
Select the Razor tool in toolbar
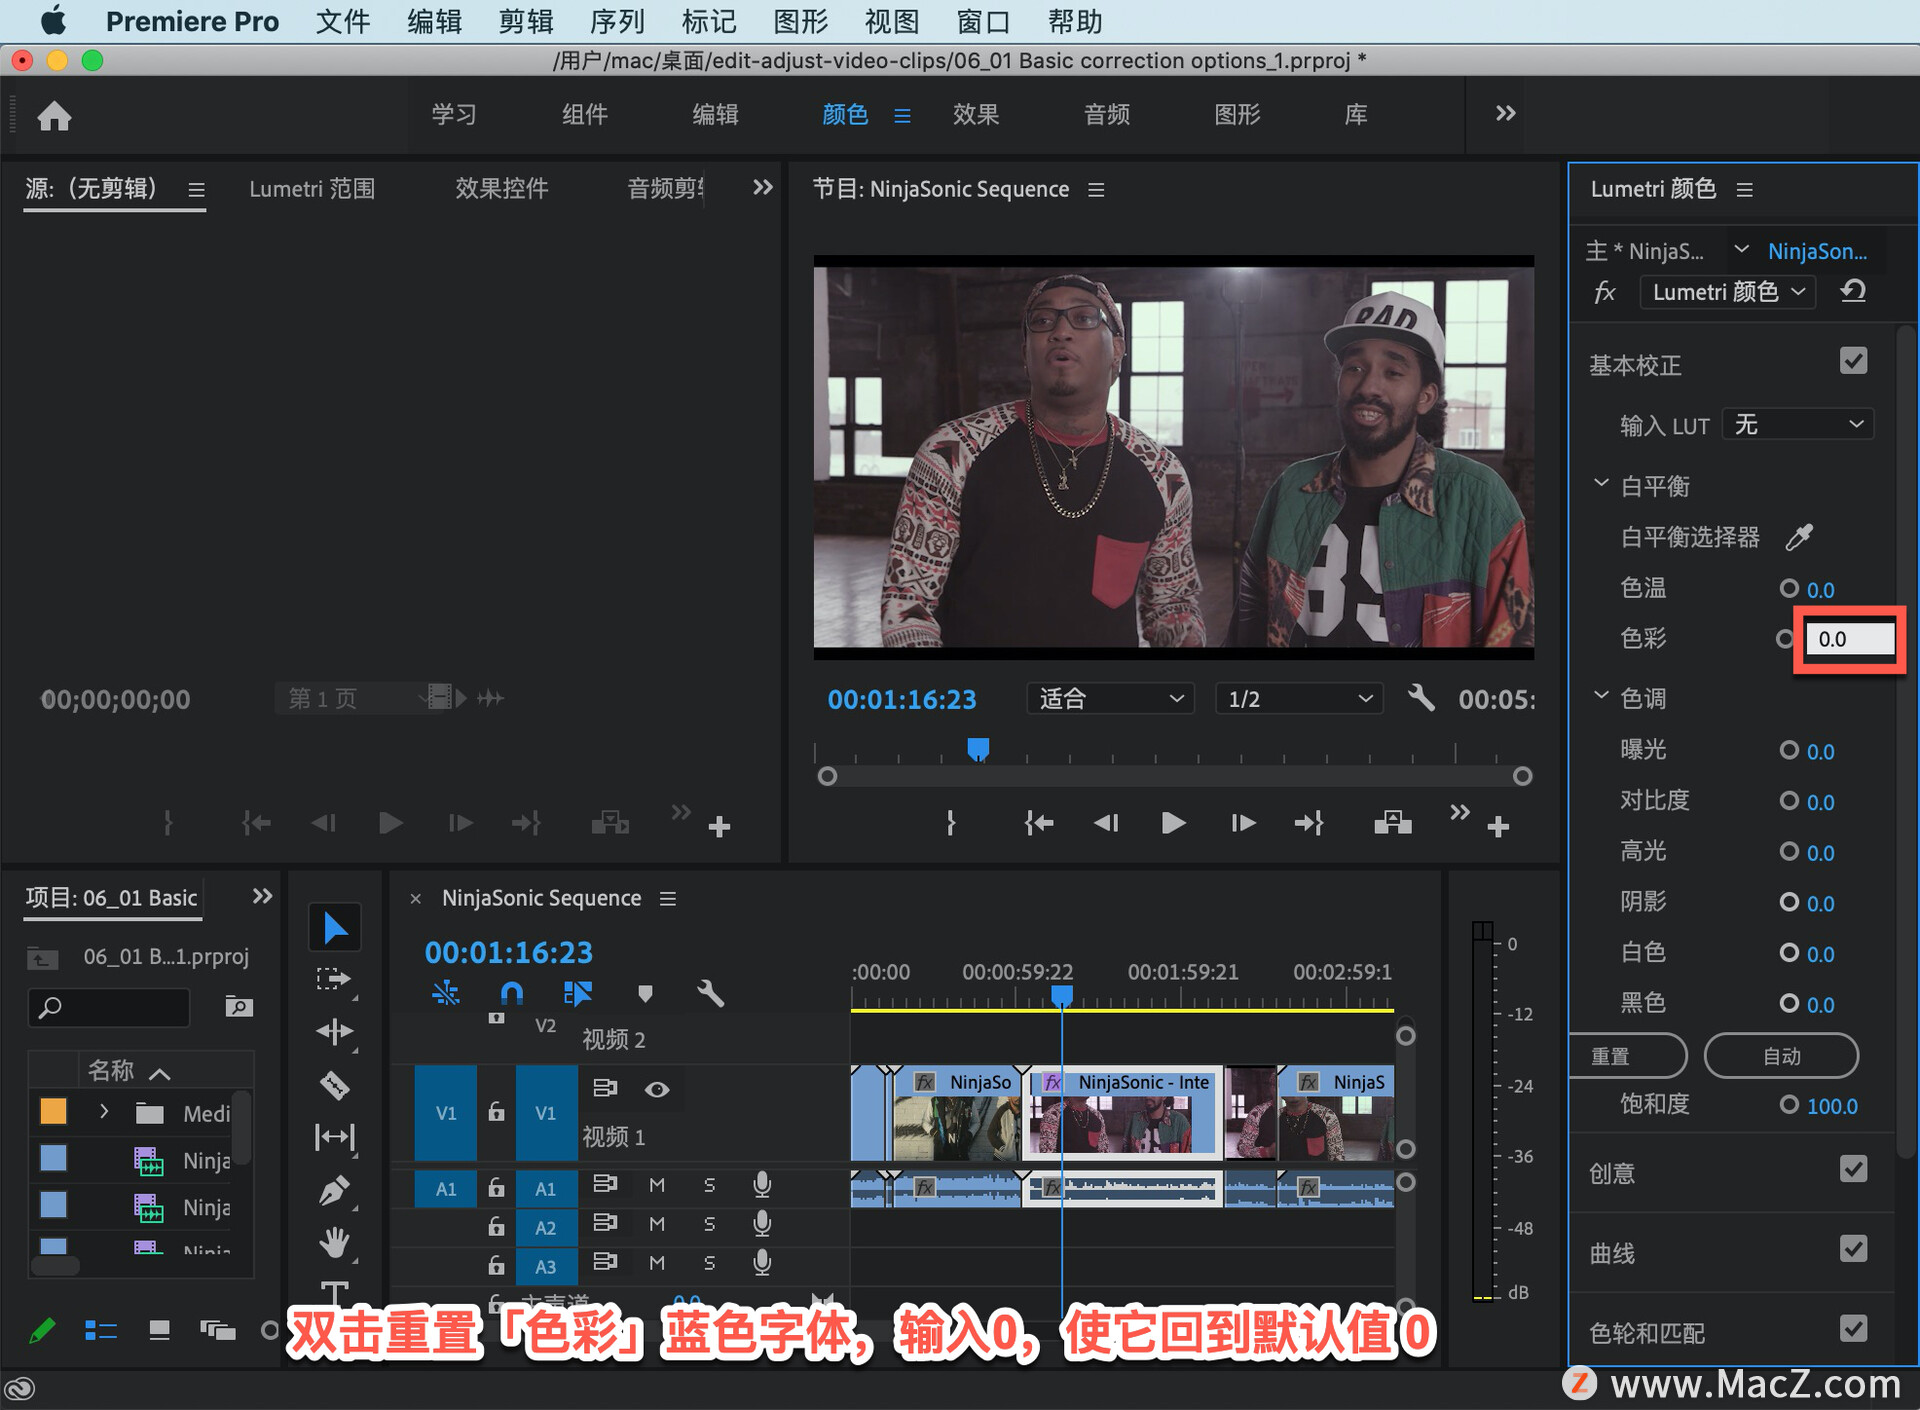pos(334,1085)
